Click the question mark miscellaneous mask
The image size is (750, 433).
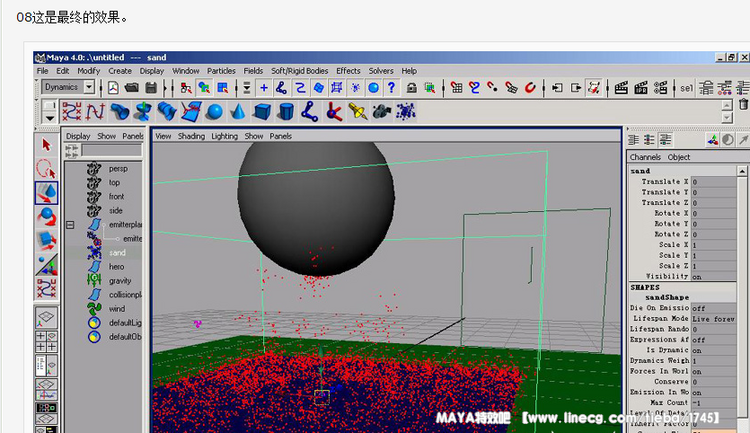pos(392,88)
